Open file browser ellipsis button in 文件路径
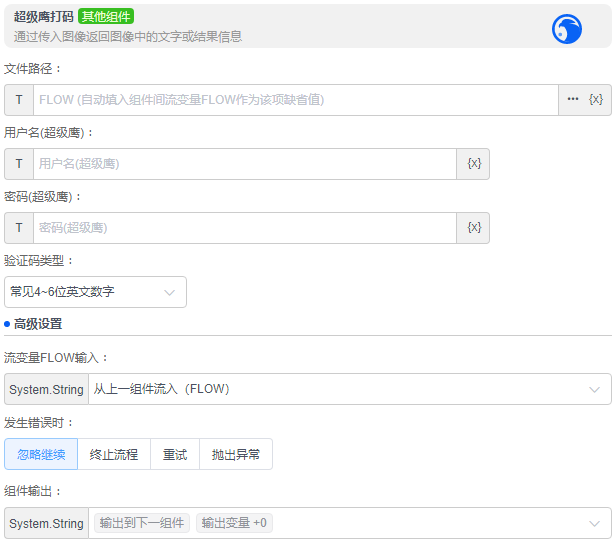Image resolution: width=616 pixels, height=542 pixels. (573, 99)
